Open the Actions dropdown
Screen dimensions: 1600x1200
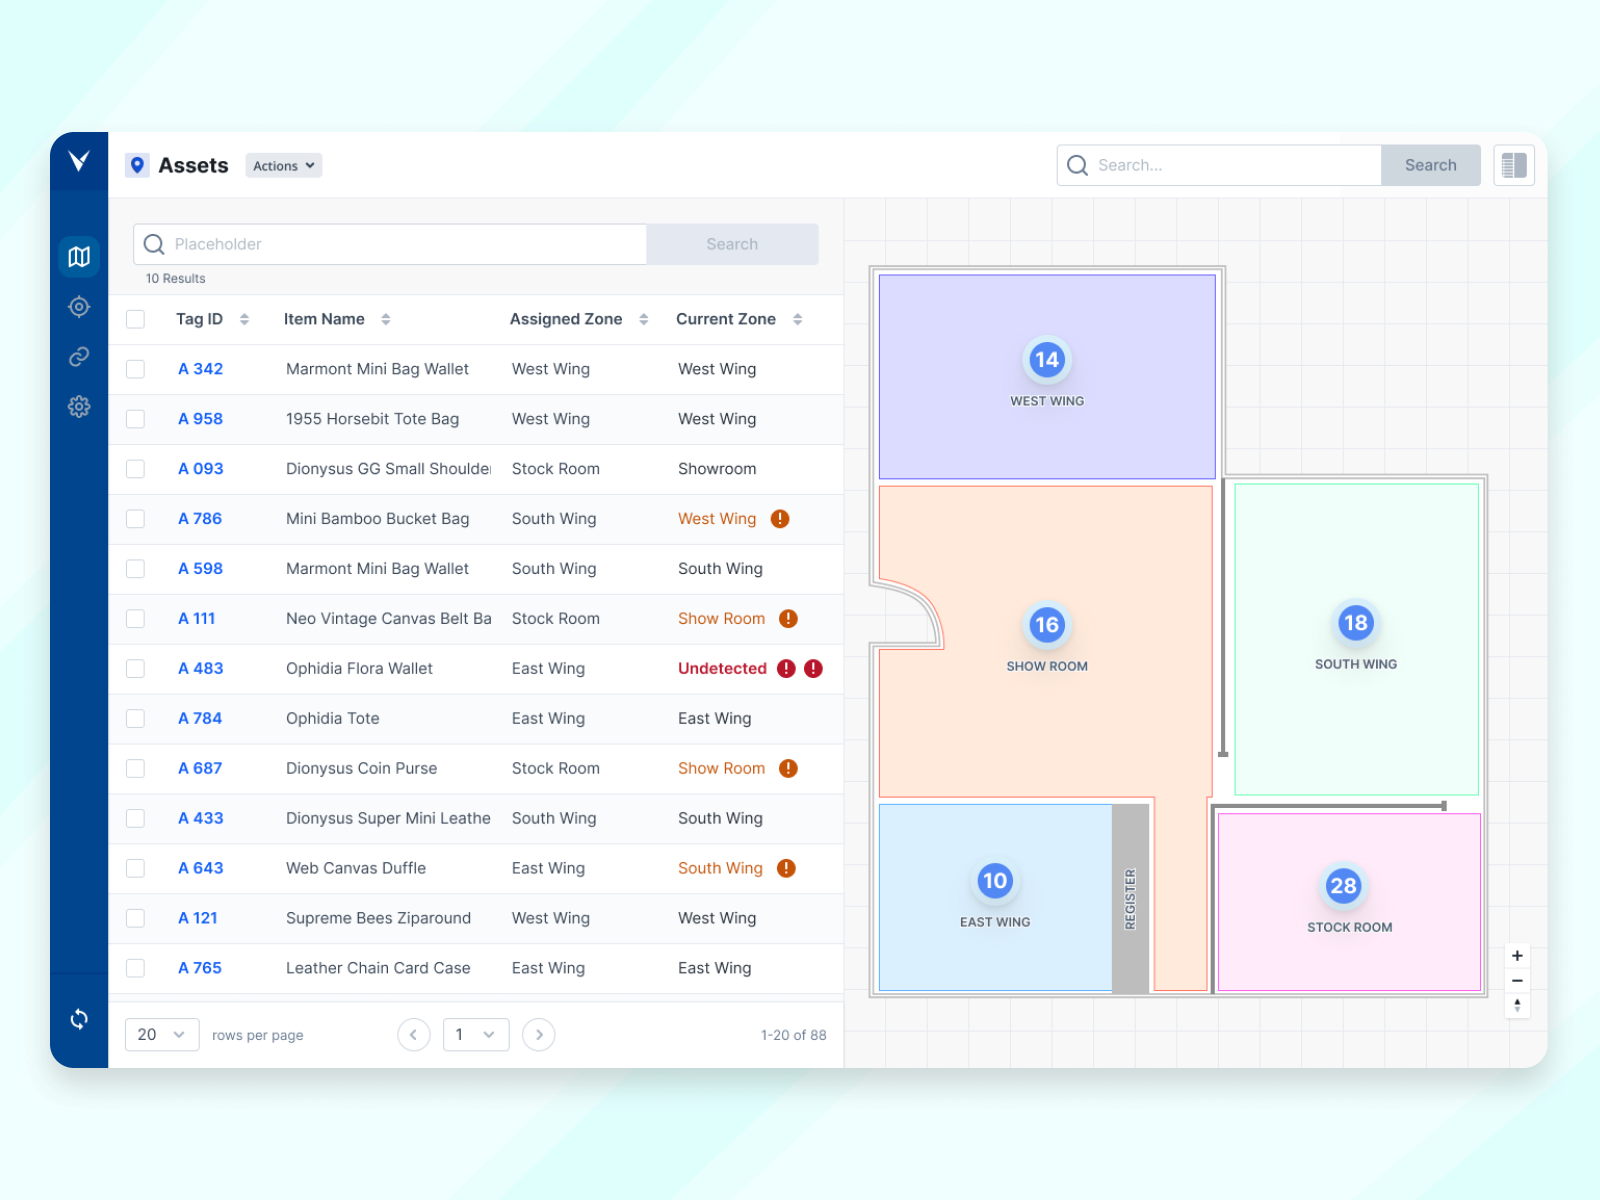pos(283,165)
